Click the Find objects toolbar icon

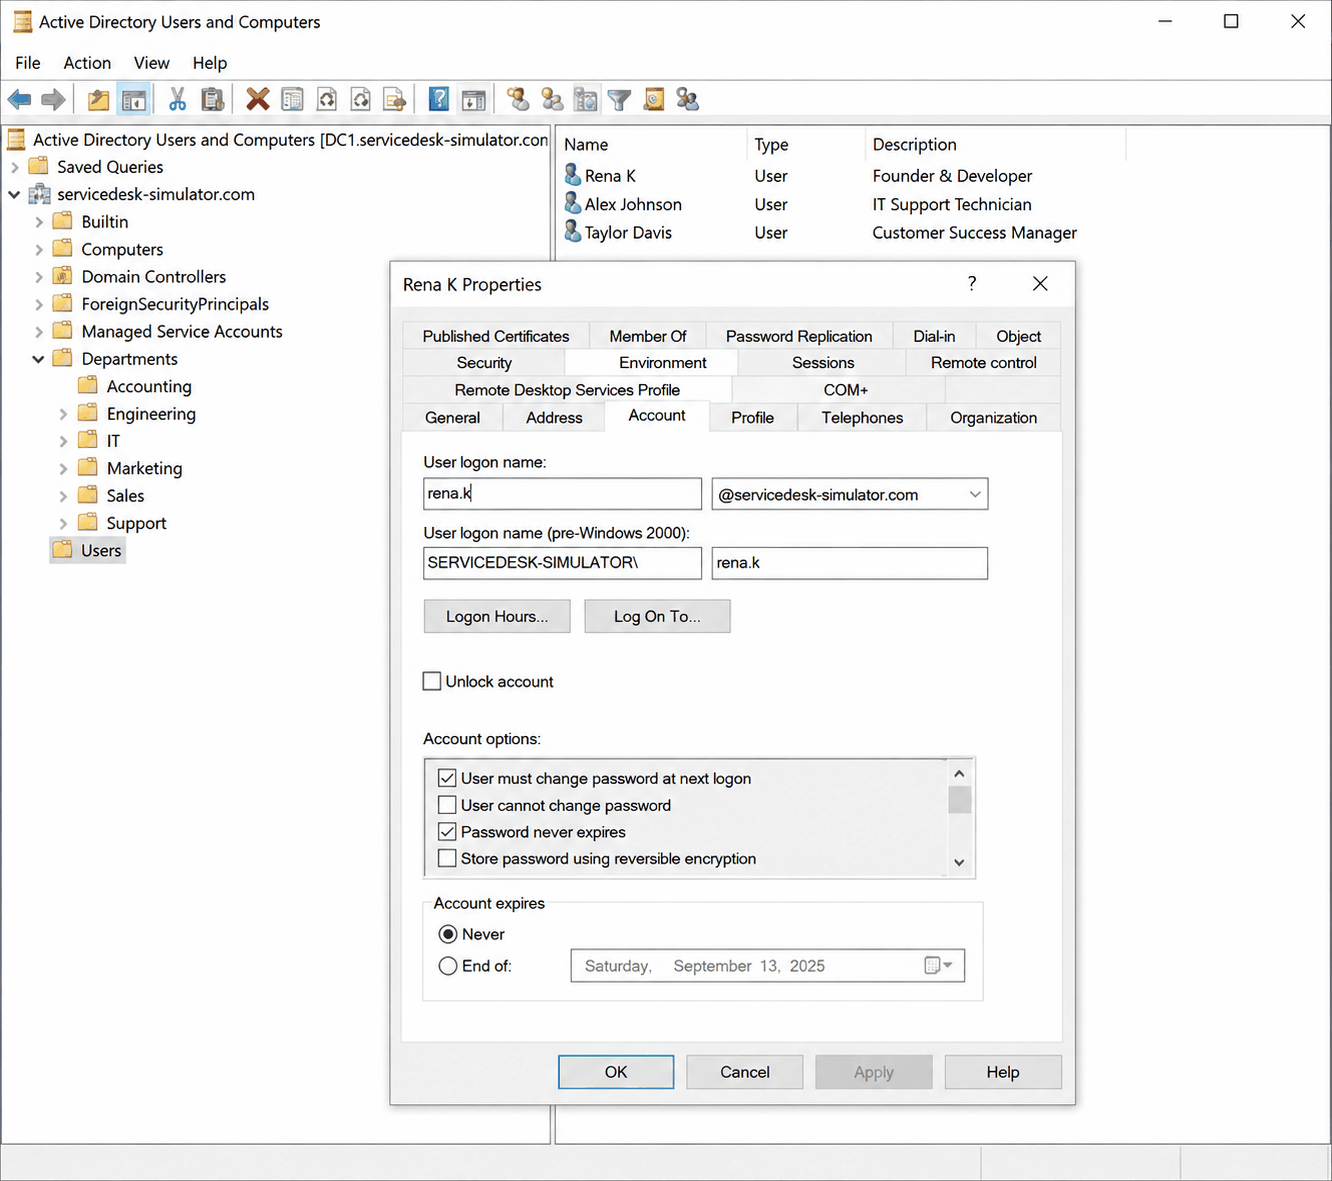click(654, 99)
